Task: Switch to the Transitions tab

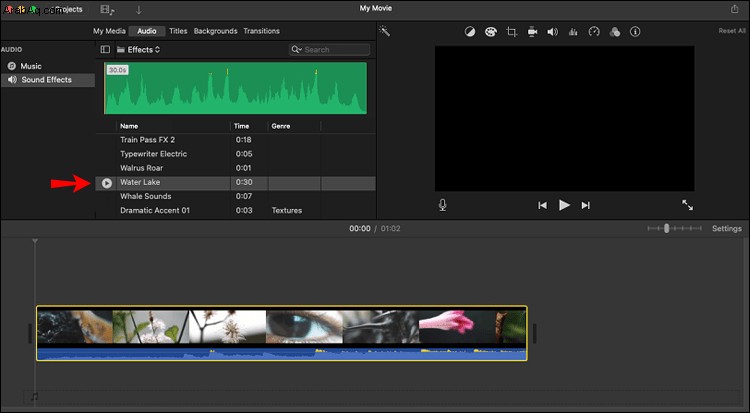Action: (261, 31)
